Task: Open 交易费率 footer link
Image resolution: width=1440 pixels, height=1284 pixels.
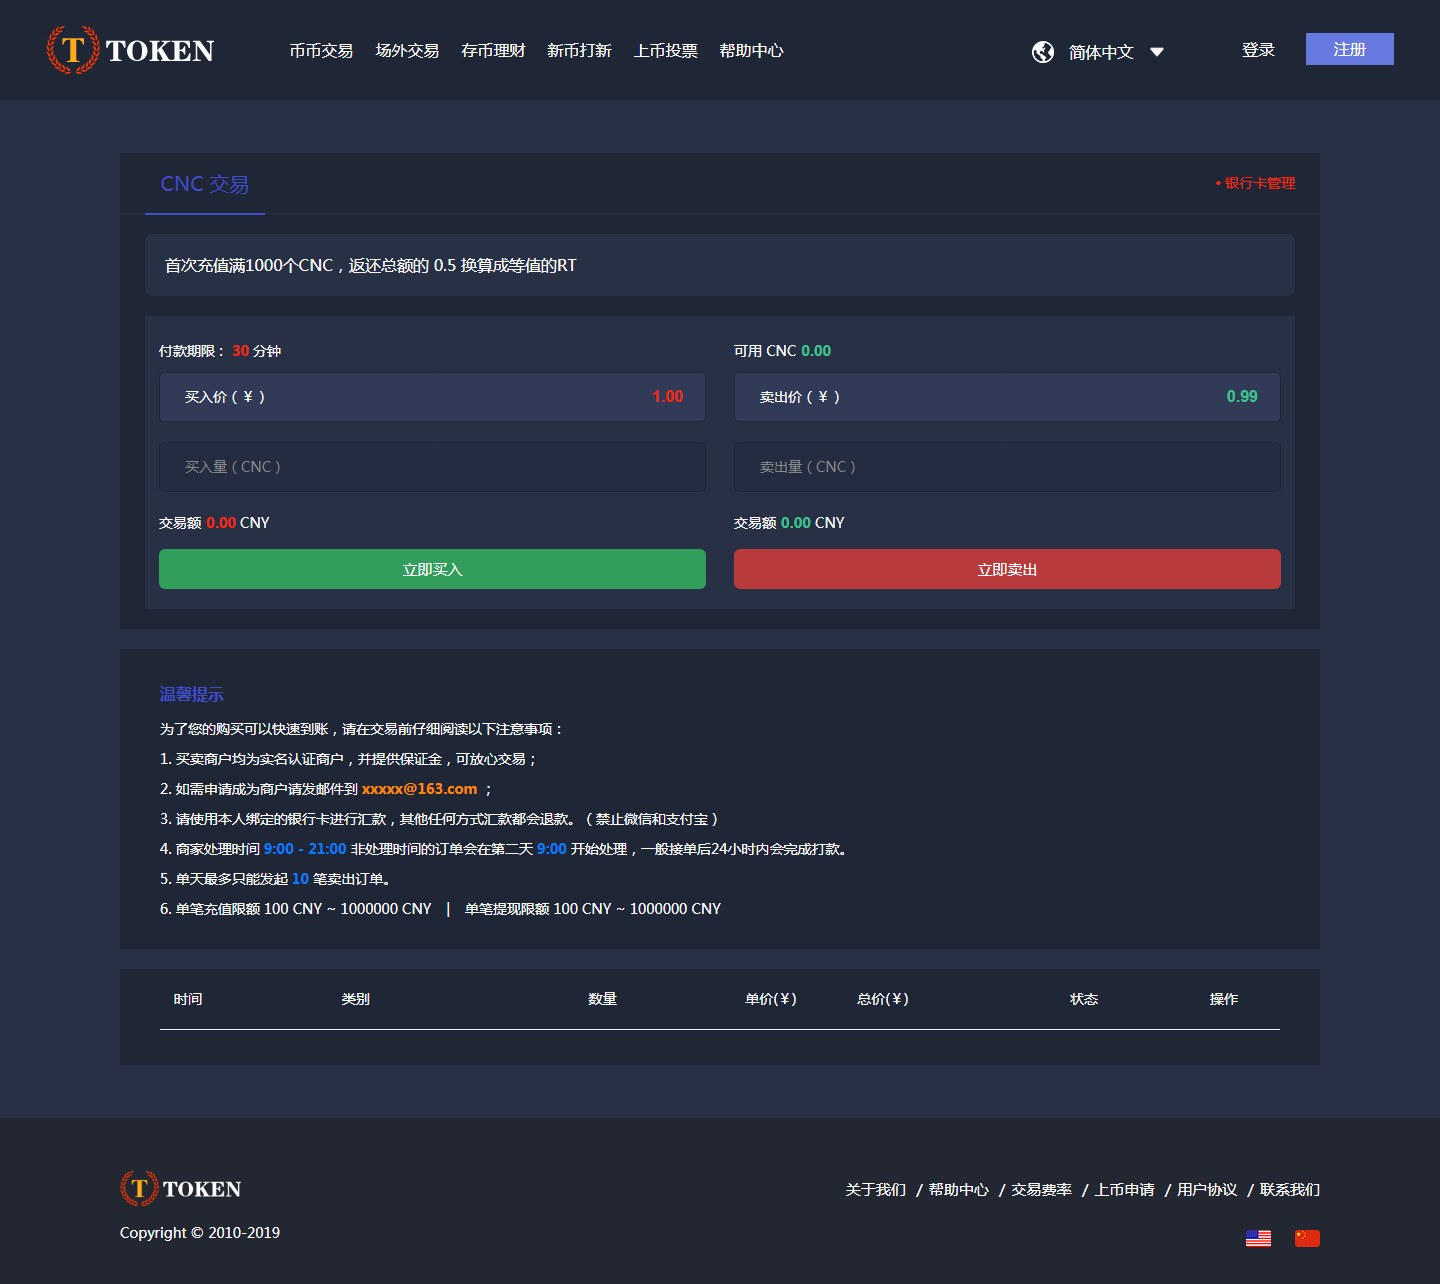Action: pos(1041,1190)
